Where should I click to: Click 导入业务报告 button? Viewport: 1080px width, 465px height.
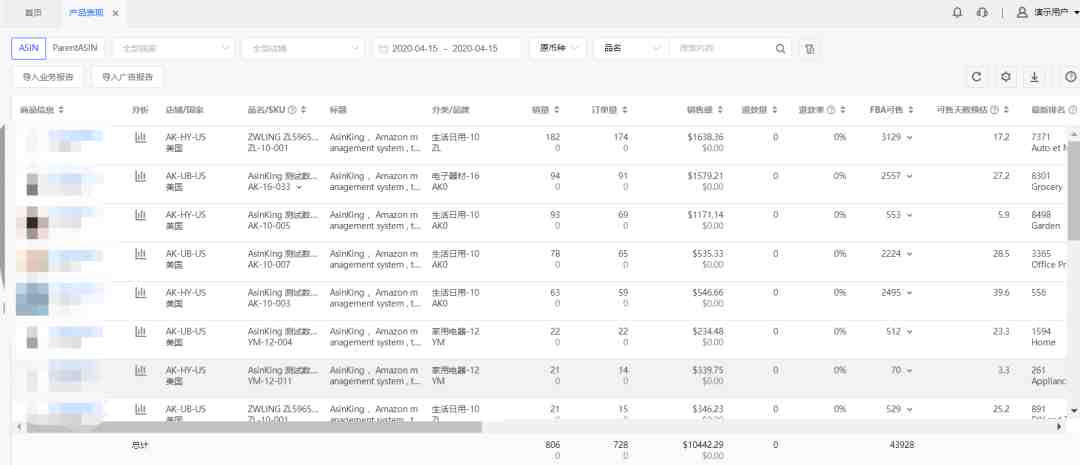48,77
